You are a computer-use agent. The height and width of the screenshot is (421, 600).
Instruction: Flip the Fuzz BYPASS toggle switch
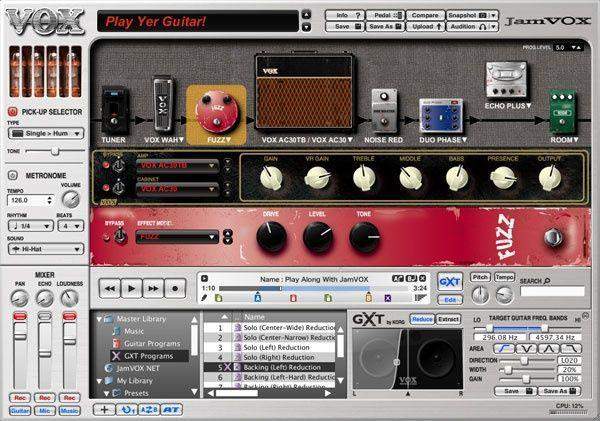click(121, 236)
